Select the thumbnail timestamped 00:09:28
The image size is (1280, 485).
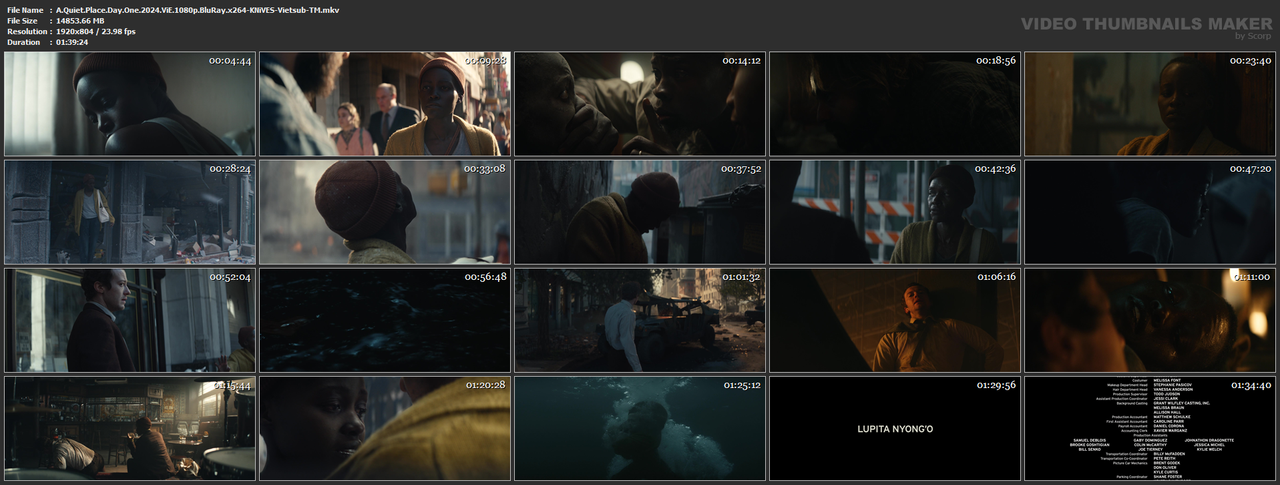click(x=385, y=104)
